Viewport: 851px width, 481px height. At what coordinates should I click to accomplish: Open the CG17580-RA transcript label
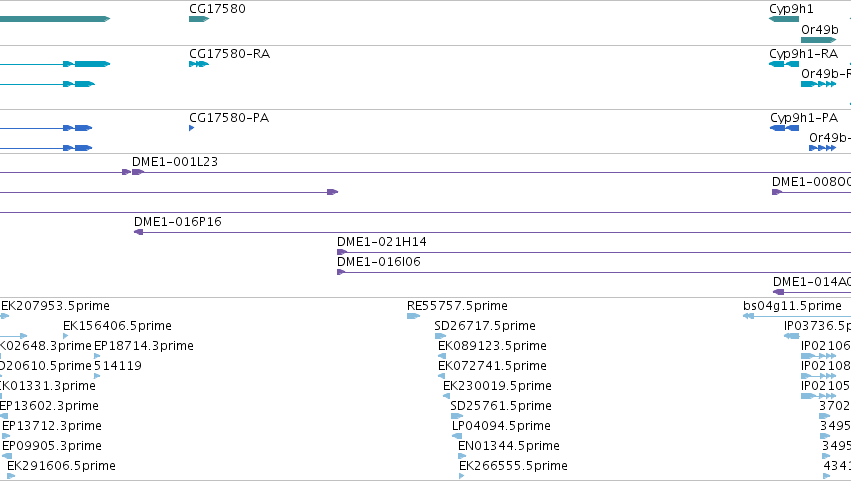pyautogui.click(x=229, y=54)
